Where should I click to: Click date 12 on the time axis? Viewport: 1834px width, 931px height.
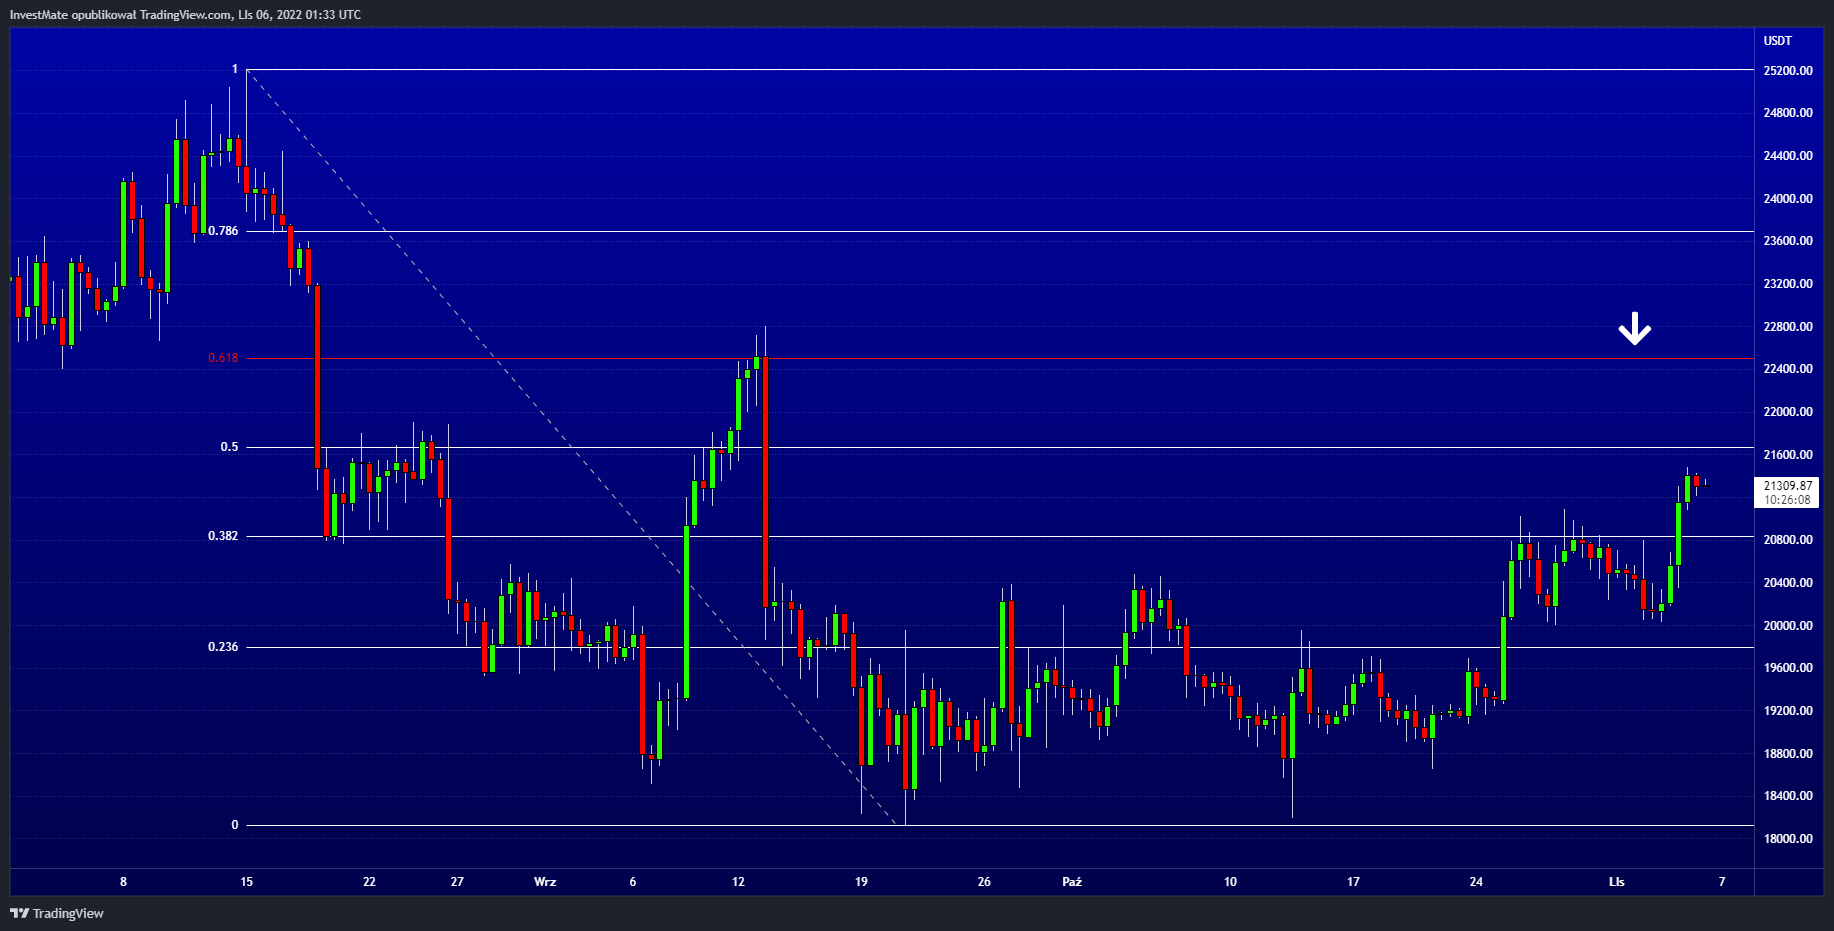[x=738, y=882]
